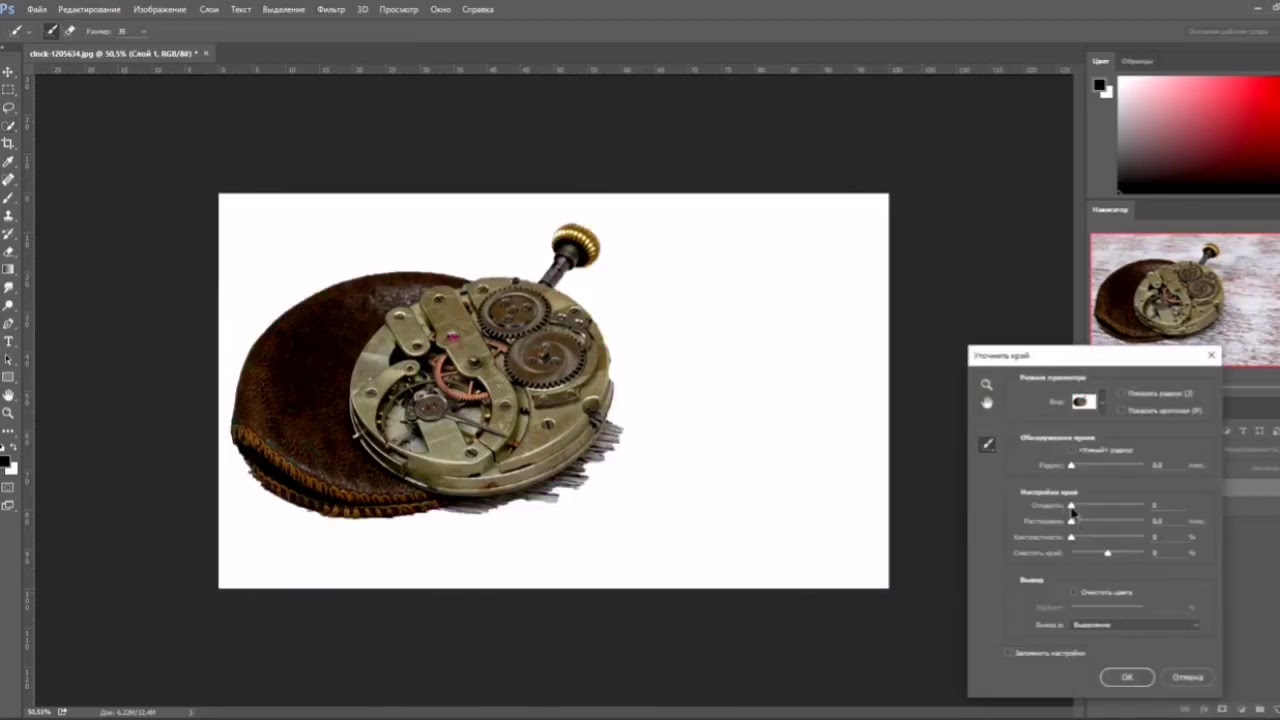Select the Rectangle shape tool

(8, 378)
